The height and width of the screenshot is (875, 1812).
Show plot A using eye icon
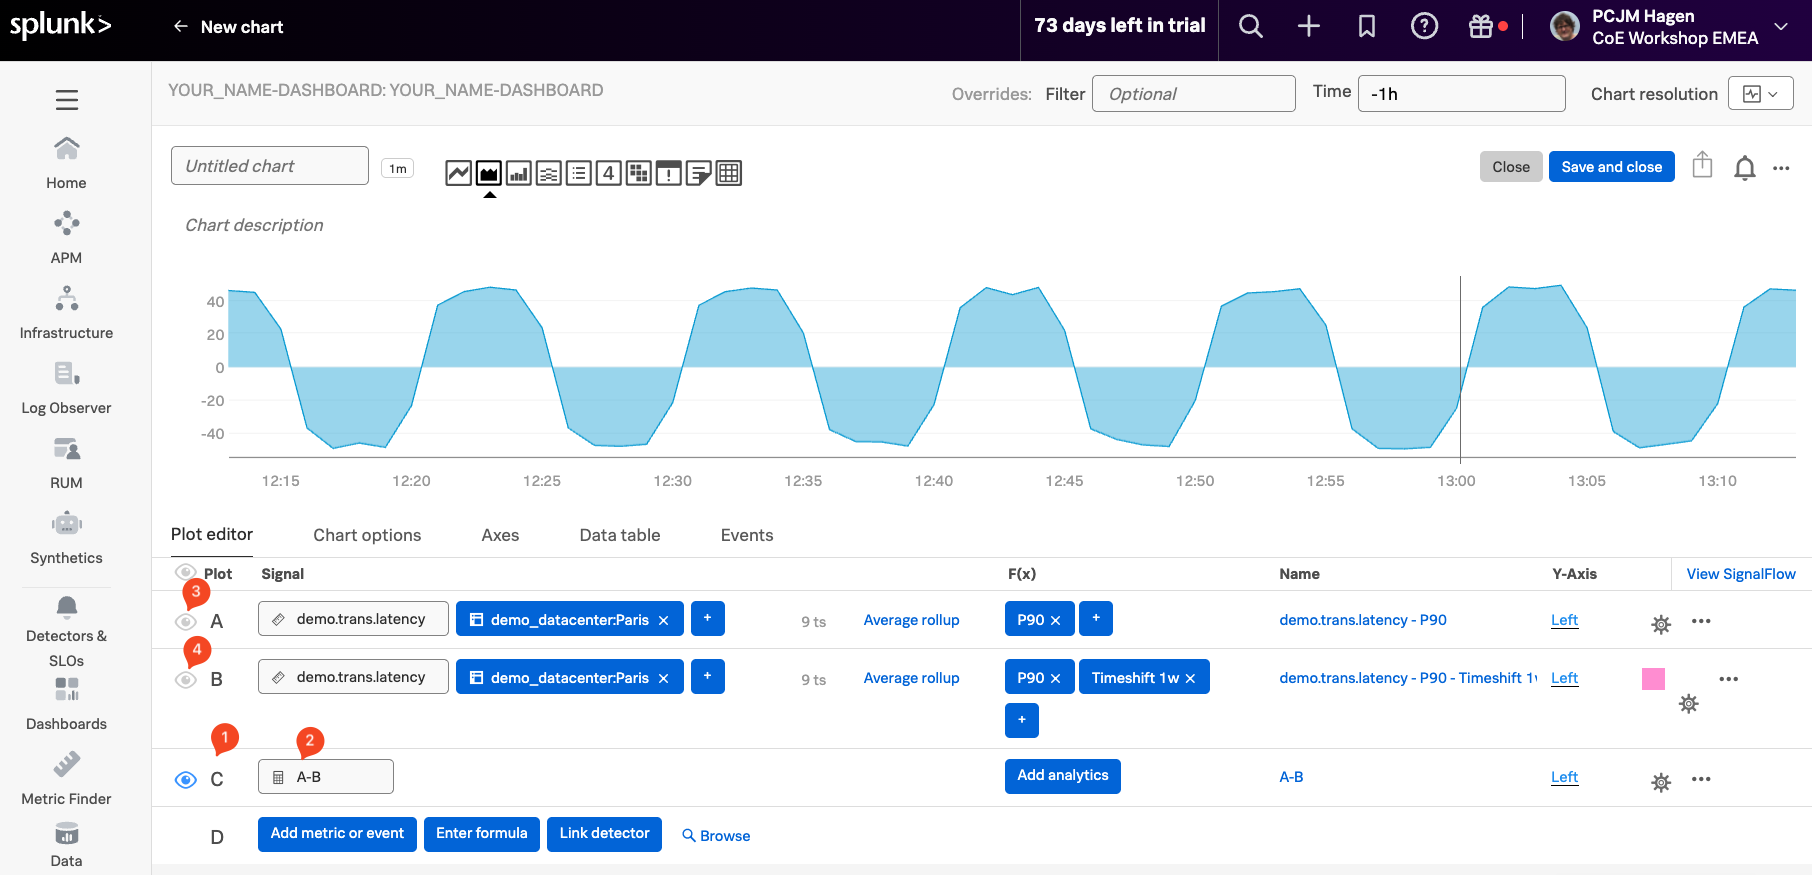[186, 622]
